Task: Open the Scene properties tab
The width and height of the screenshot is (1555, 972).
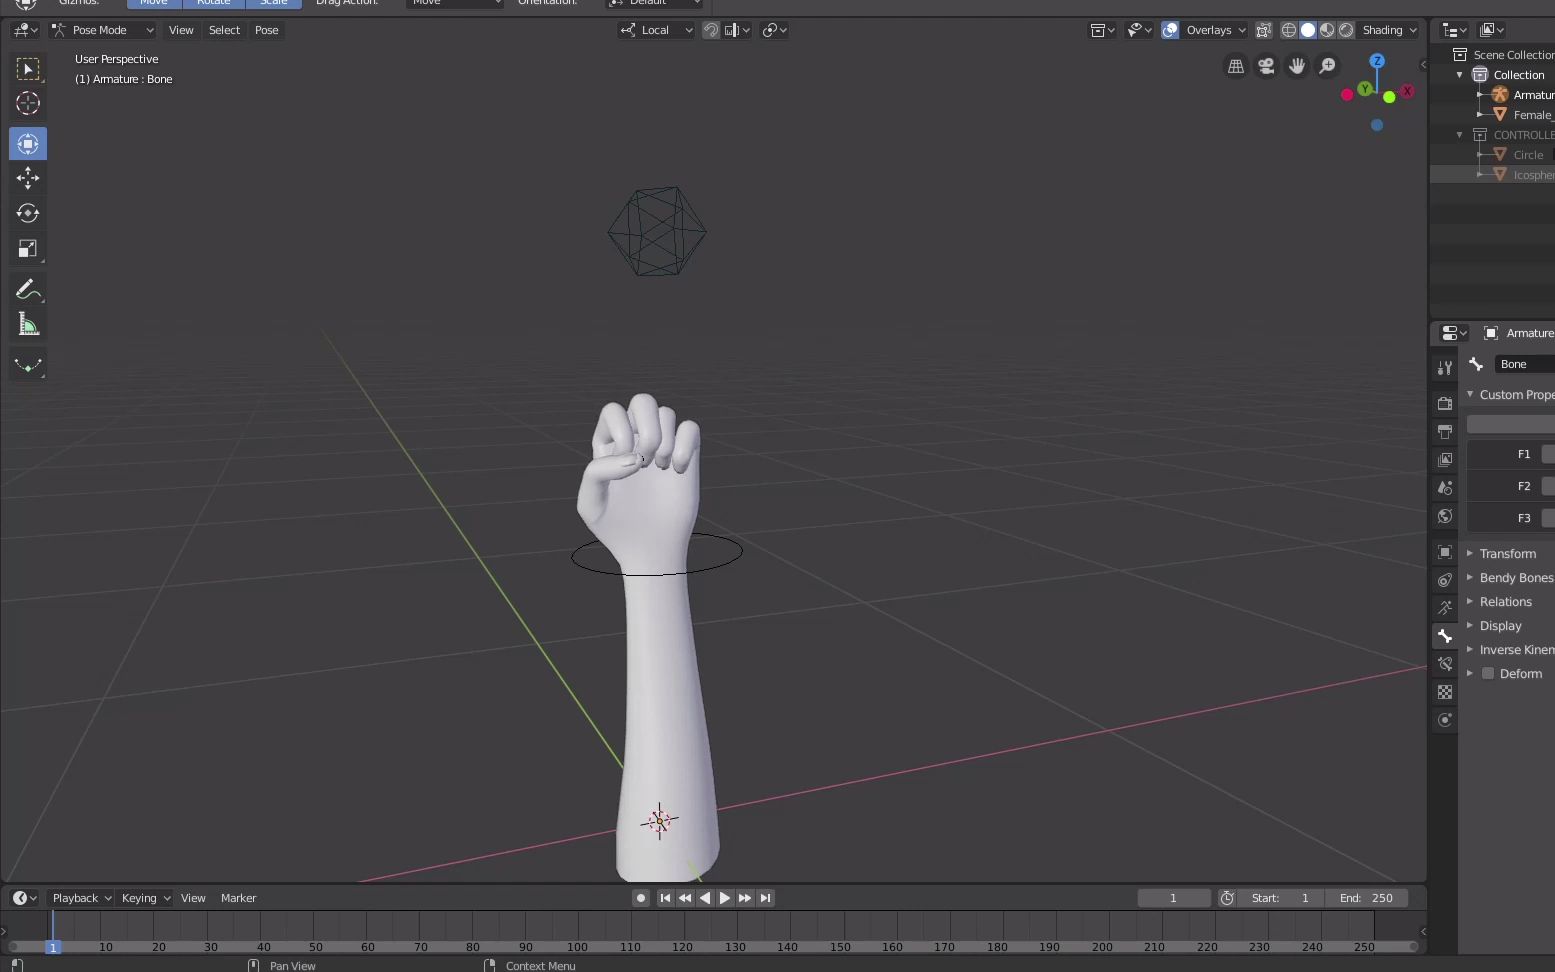Action: pos(1445,488)
